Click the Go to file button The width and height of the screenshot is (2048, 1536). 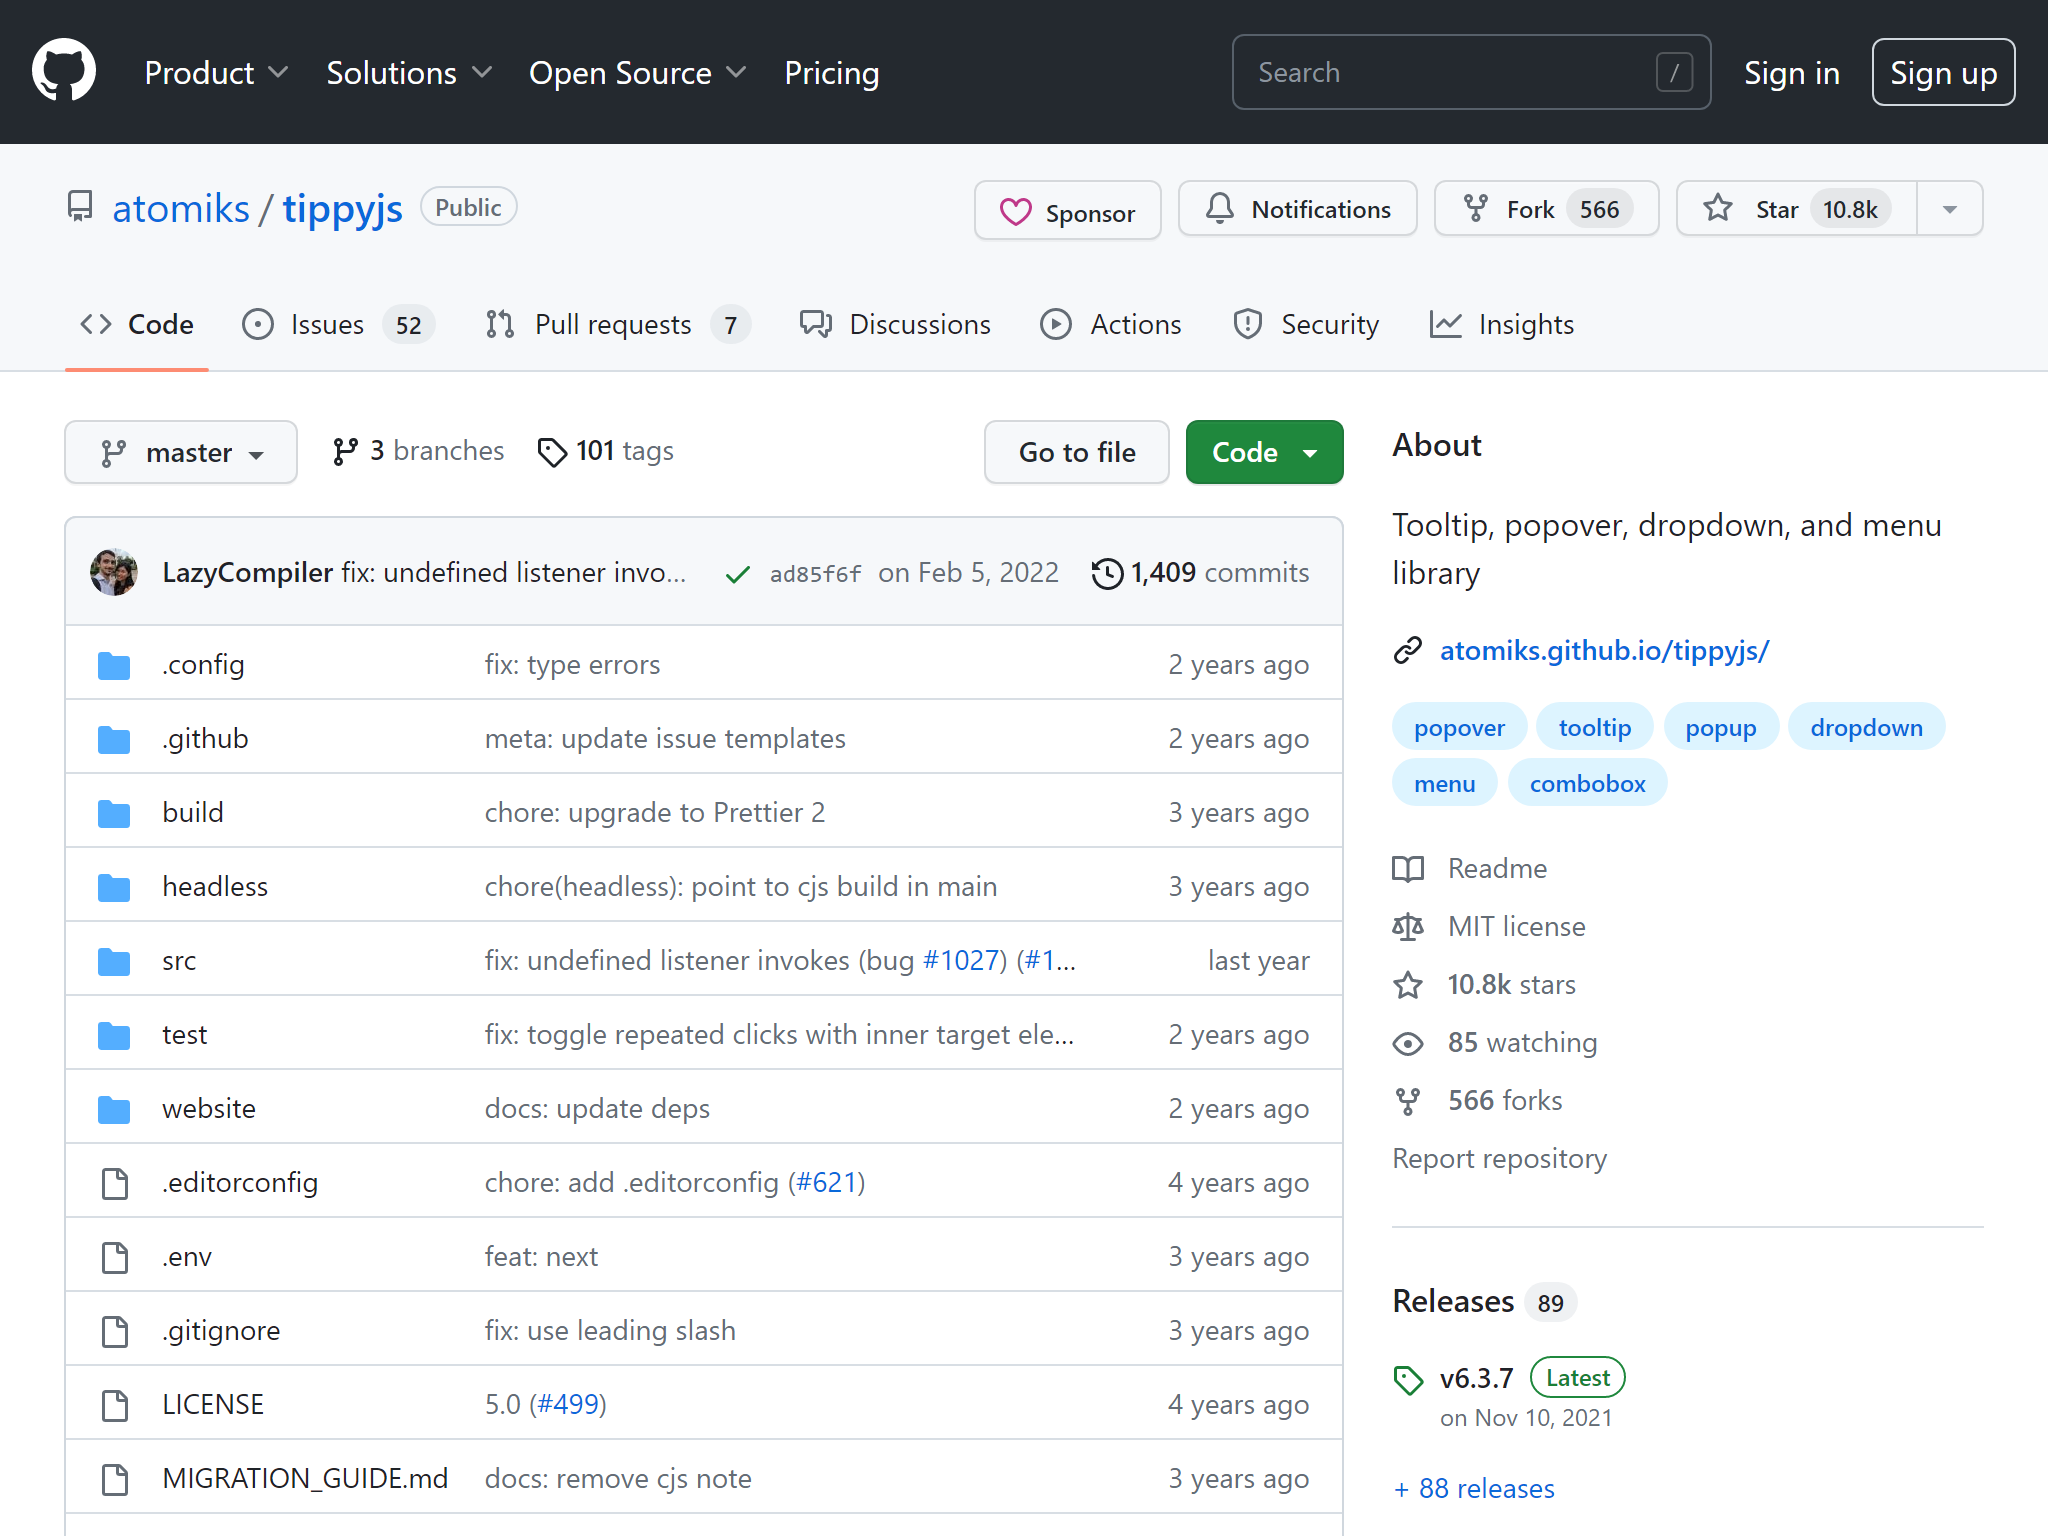(x=1076, y=452)
